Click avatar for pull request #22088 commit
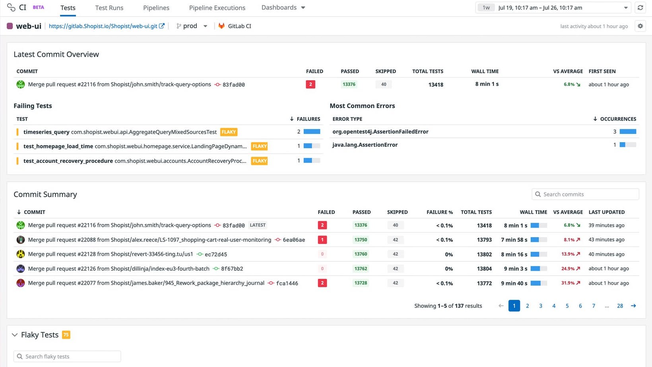 coord(20,239)
